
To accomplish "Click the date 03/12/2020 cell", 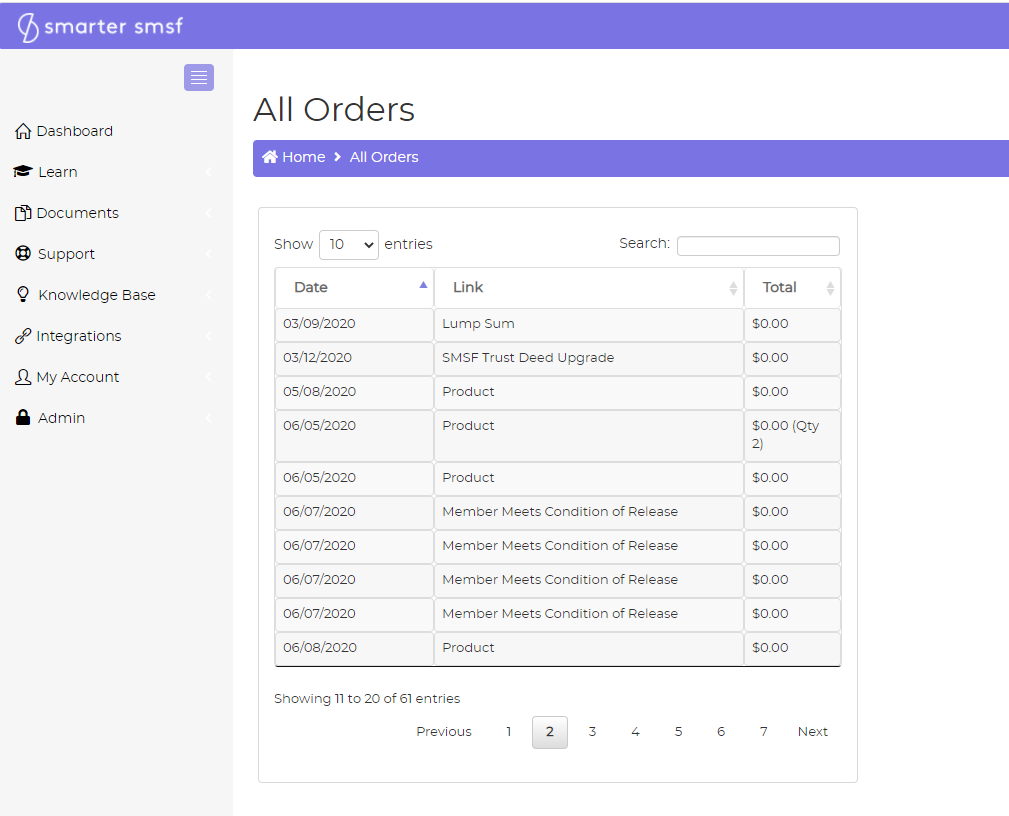I will click(355, 358).
